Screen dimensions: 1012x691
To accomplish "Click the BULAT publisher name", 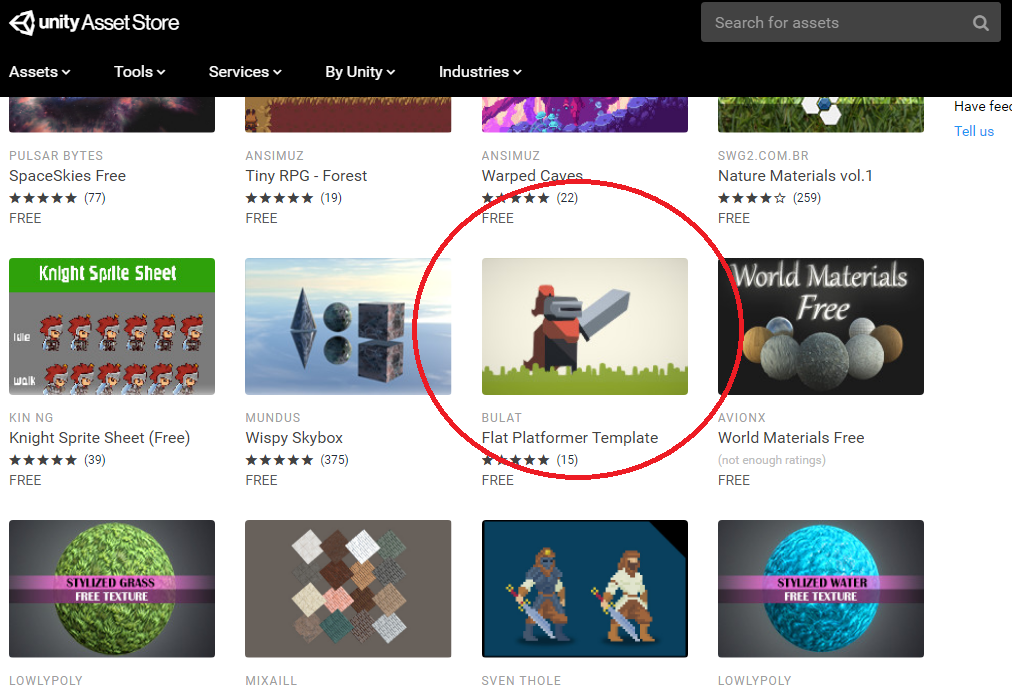I will tap(501, 417).
